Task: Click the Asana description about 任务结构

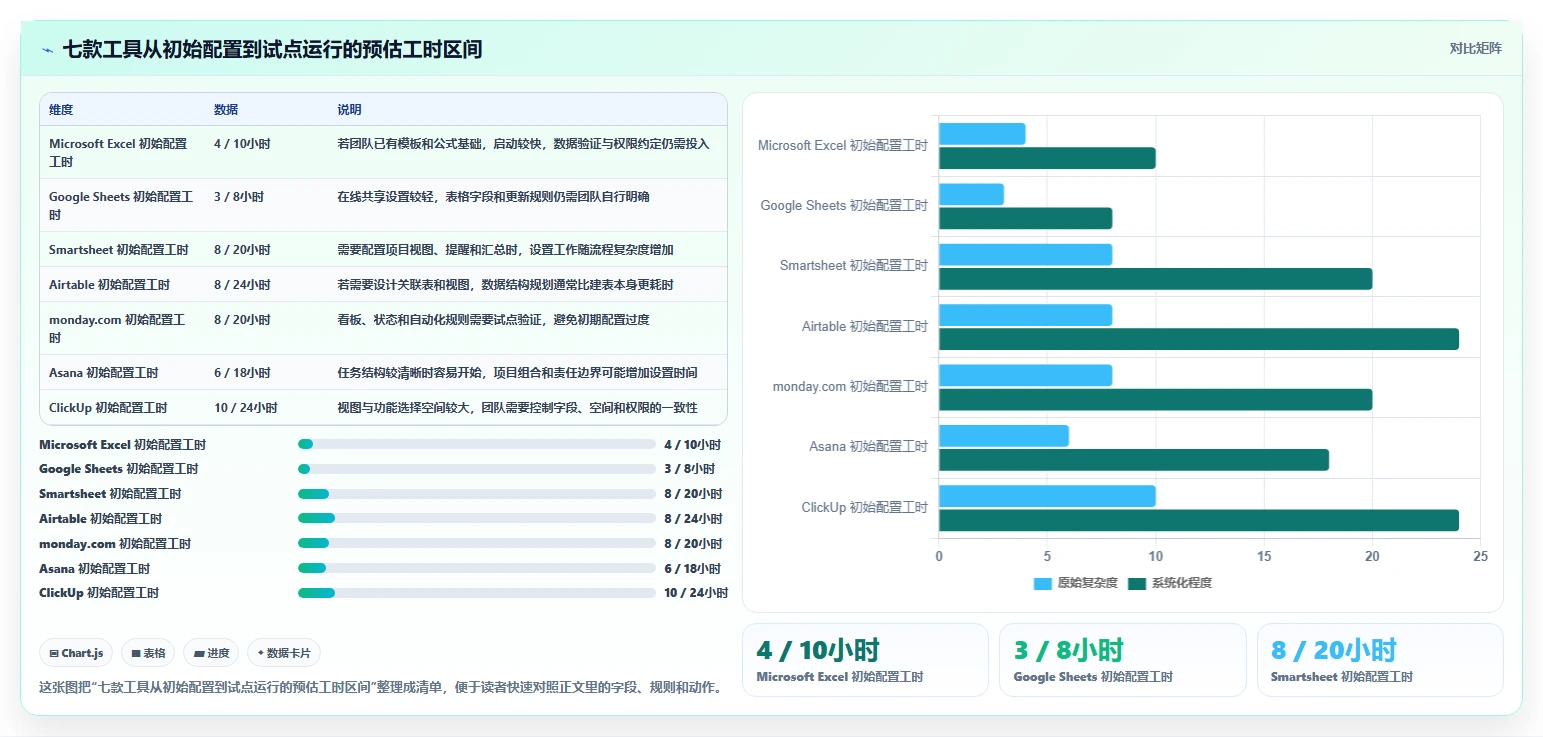Action: (x=517, y=372)
